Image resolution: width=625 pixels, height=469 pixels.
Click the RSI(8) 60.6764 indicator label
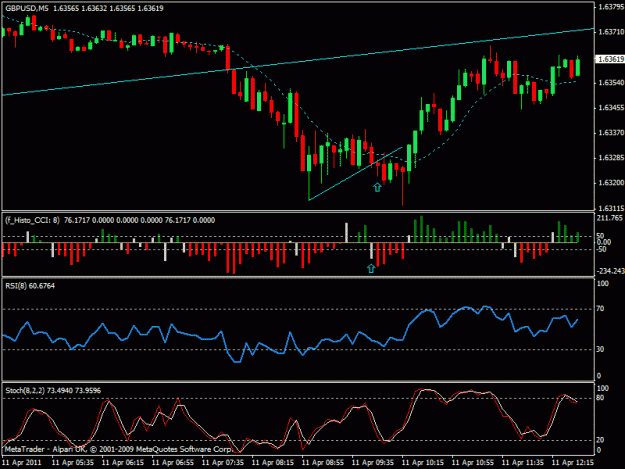coord(30,286)
